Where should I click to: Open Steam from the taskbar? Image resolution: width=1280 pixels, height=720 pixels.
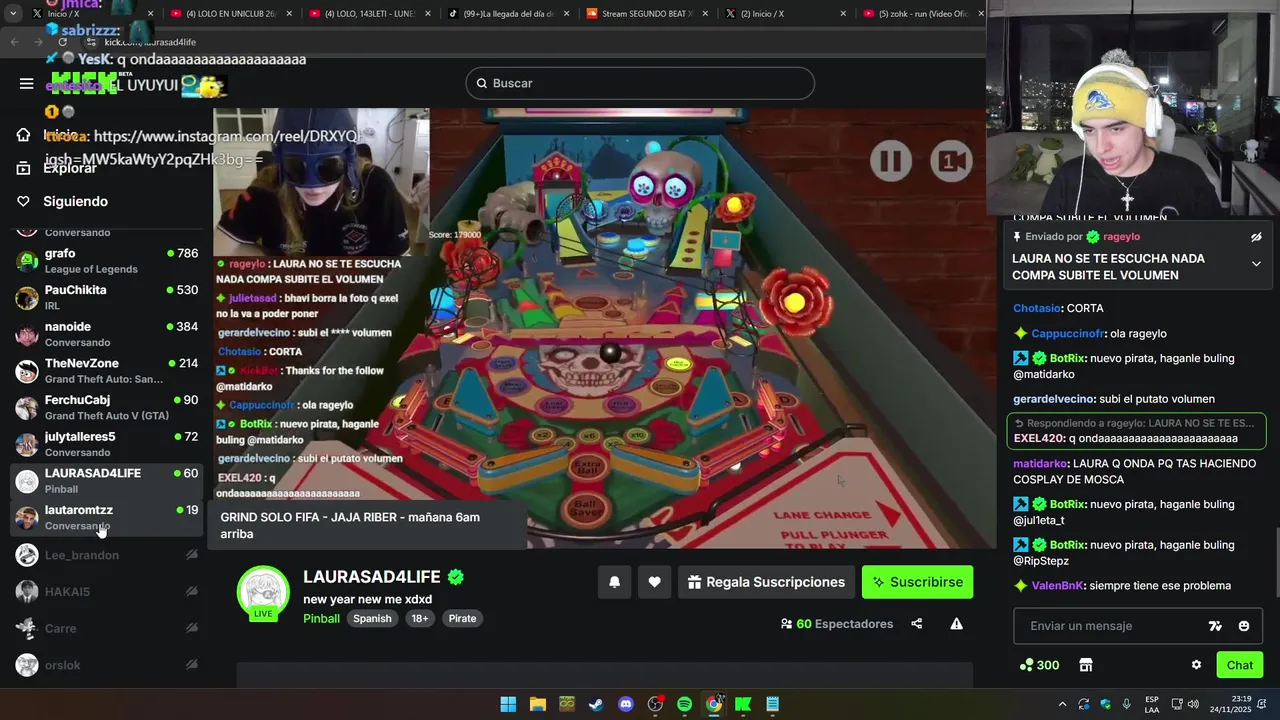[596, 704]
